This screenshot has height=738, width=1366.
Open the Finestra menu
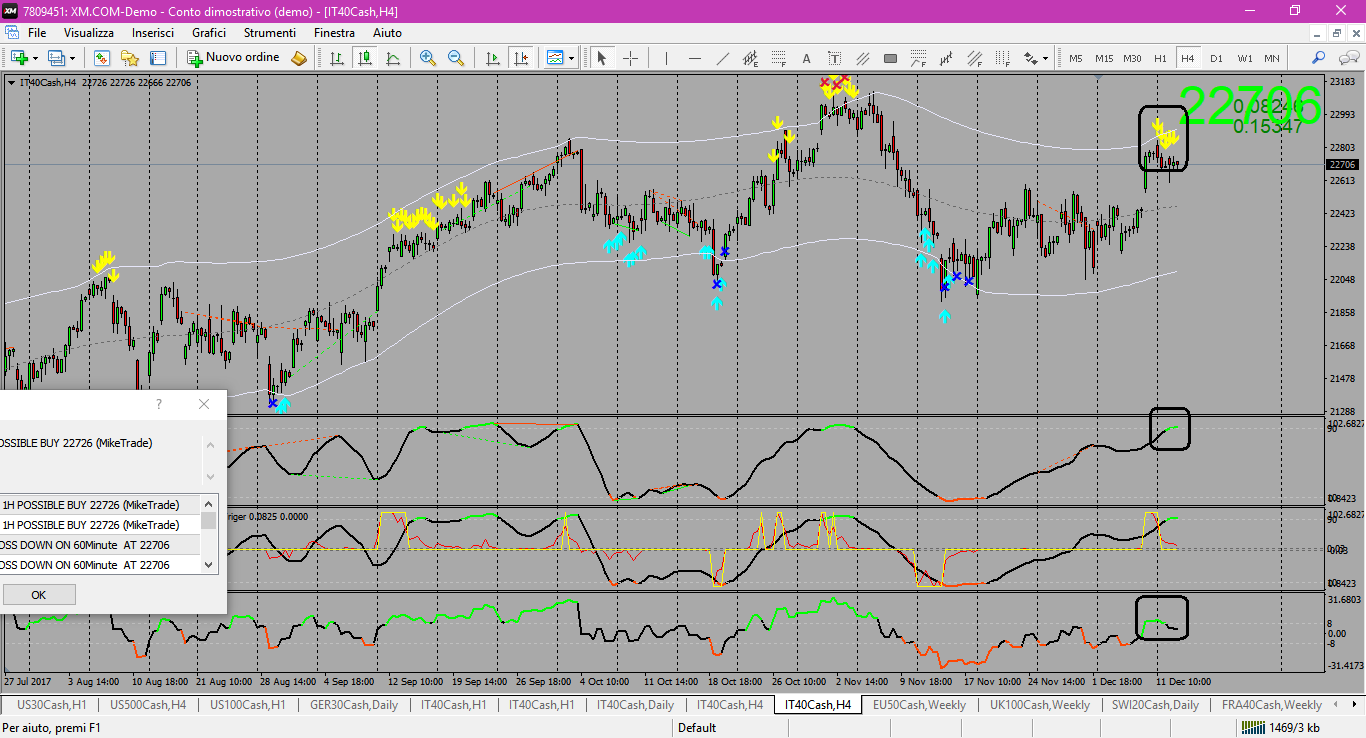(x=334, y=33)
